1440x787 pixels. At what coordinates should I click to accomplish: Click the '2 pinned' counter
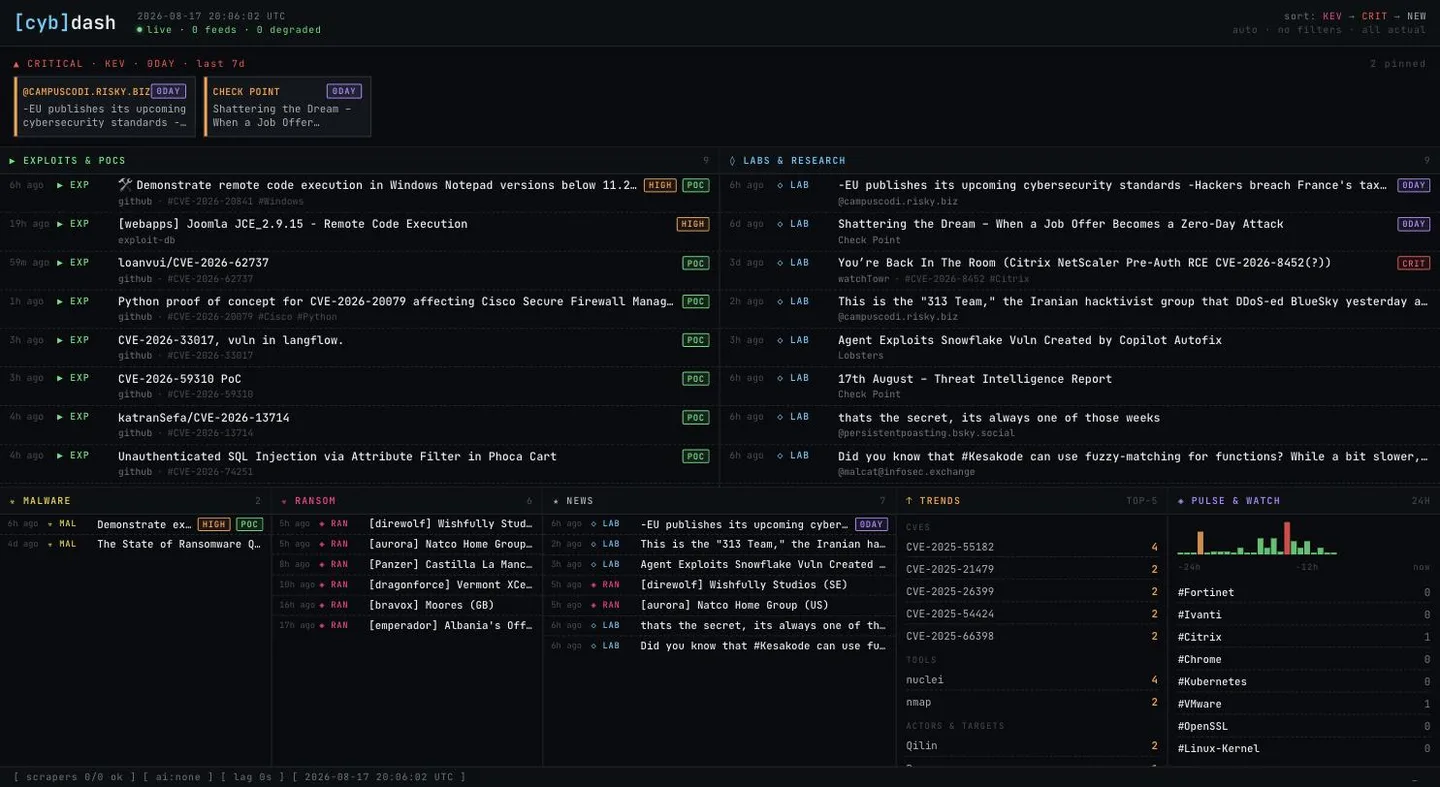click(x=1399, y=64)
